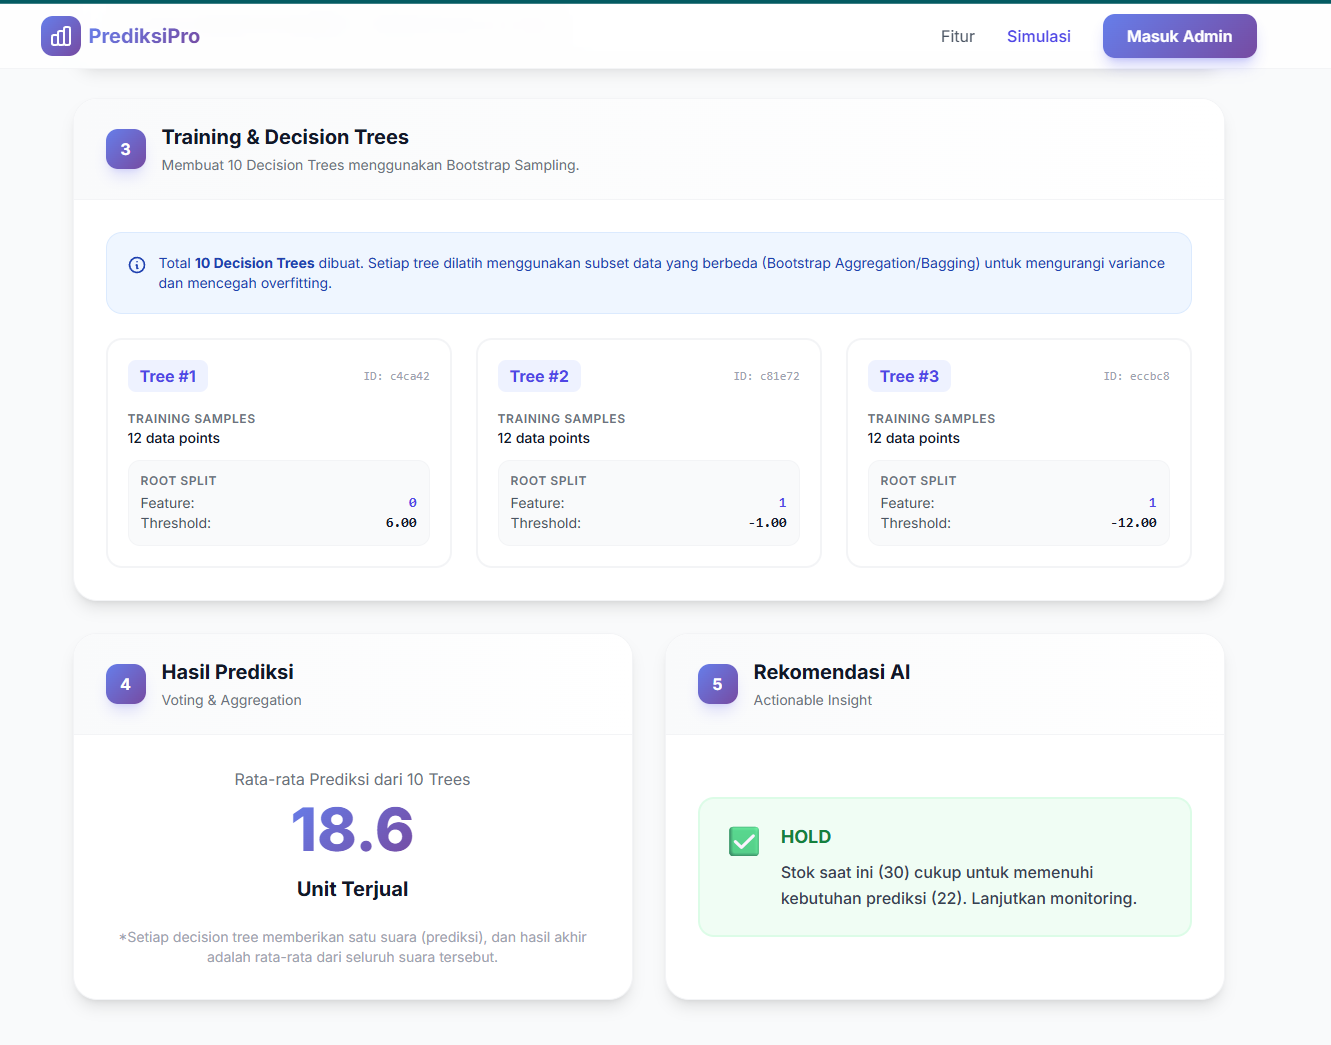This screenshot has width=1331, height=1045.
Task: Click the Rekomendasi AI section title
Action: pyautogui.click(x=831, y=672)
